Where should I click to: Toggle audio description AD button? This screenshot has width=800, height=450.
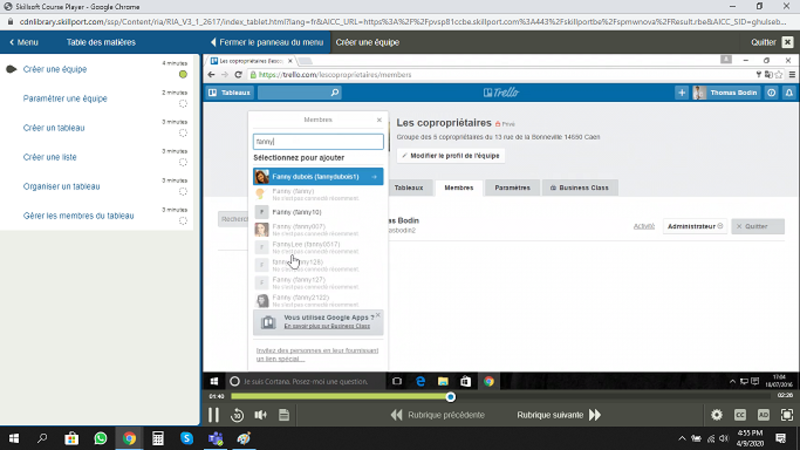[x=763, y=415]
